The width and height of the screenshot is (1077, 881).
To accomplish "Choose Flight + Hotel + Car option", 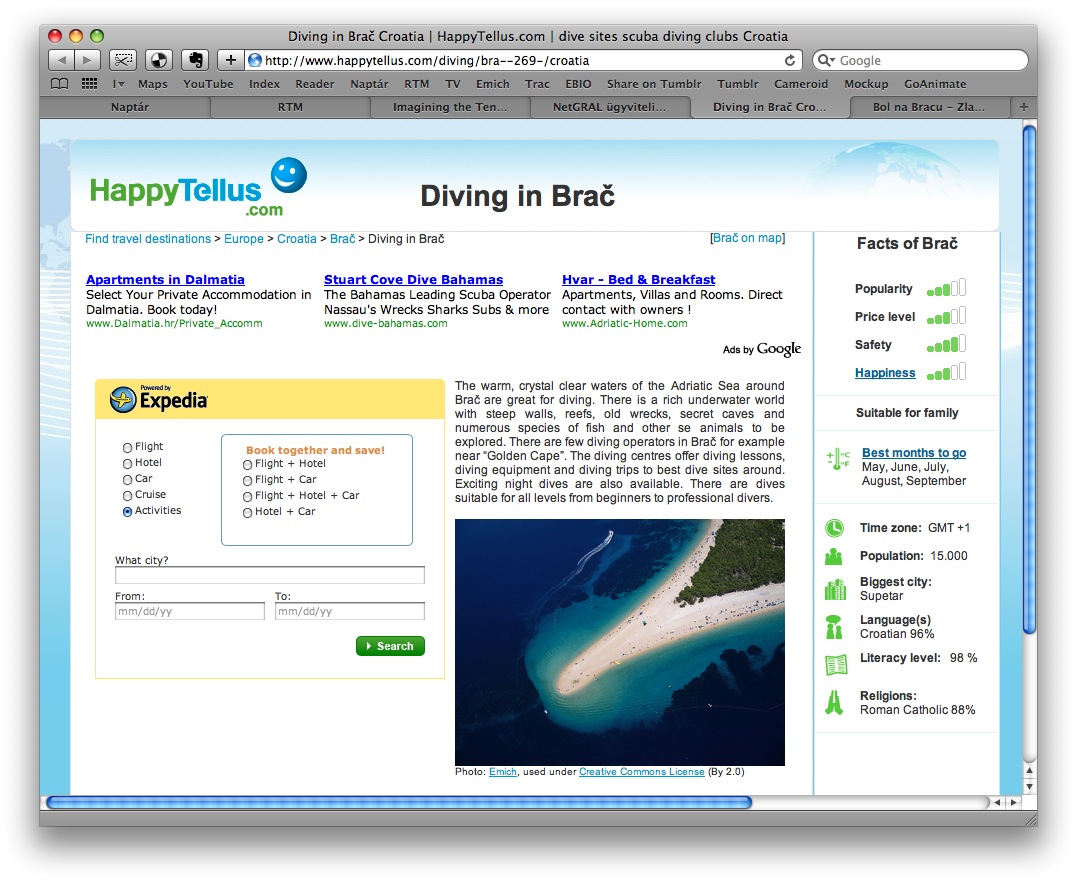I will tap(247, 497).
